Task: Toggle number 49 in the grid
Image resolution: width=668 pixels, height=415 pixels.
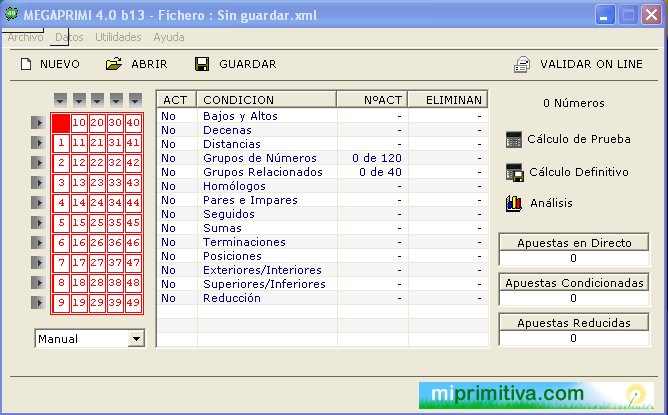Action: [x=133, y=303]
